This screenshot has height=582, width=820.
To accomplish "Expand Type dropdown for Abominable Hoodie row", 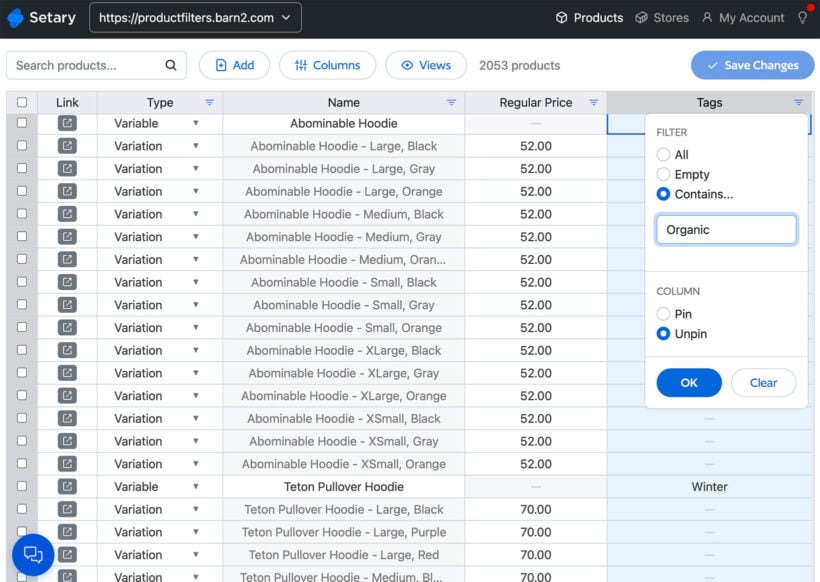I will tap(195, 124).
